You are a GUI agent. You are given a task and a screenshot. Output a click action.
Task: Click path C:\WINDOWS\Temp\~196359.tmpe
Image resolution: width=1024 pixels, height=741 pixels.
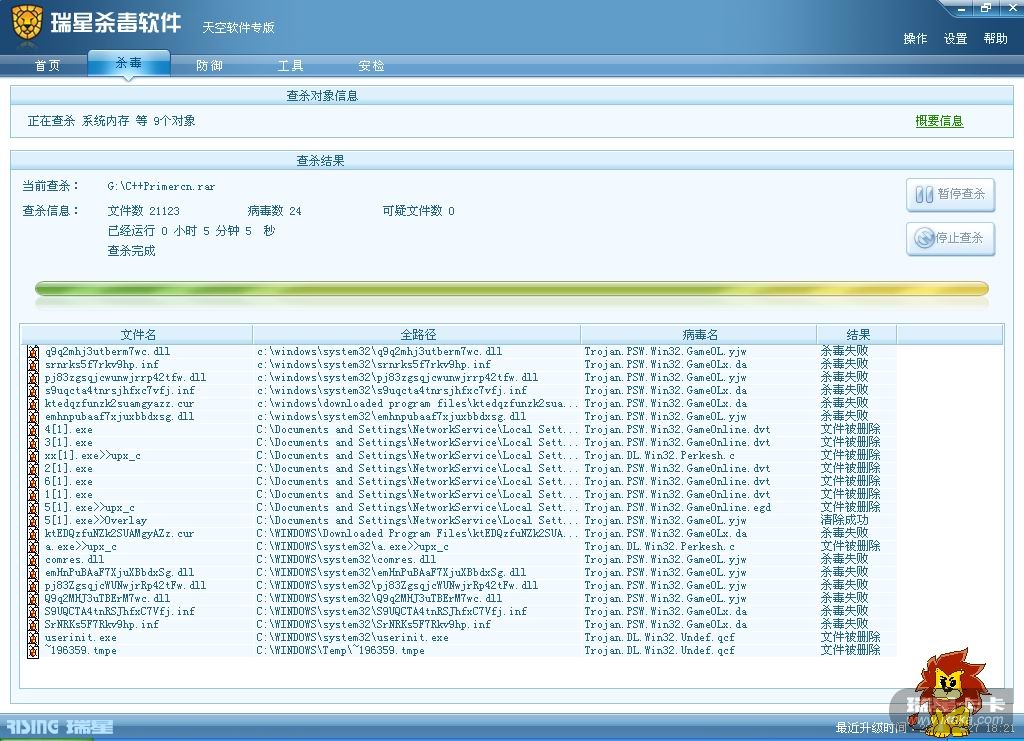(x=340, y=651)
